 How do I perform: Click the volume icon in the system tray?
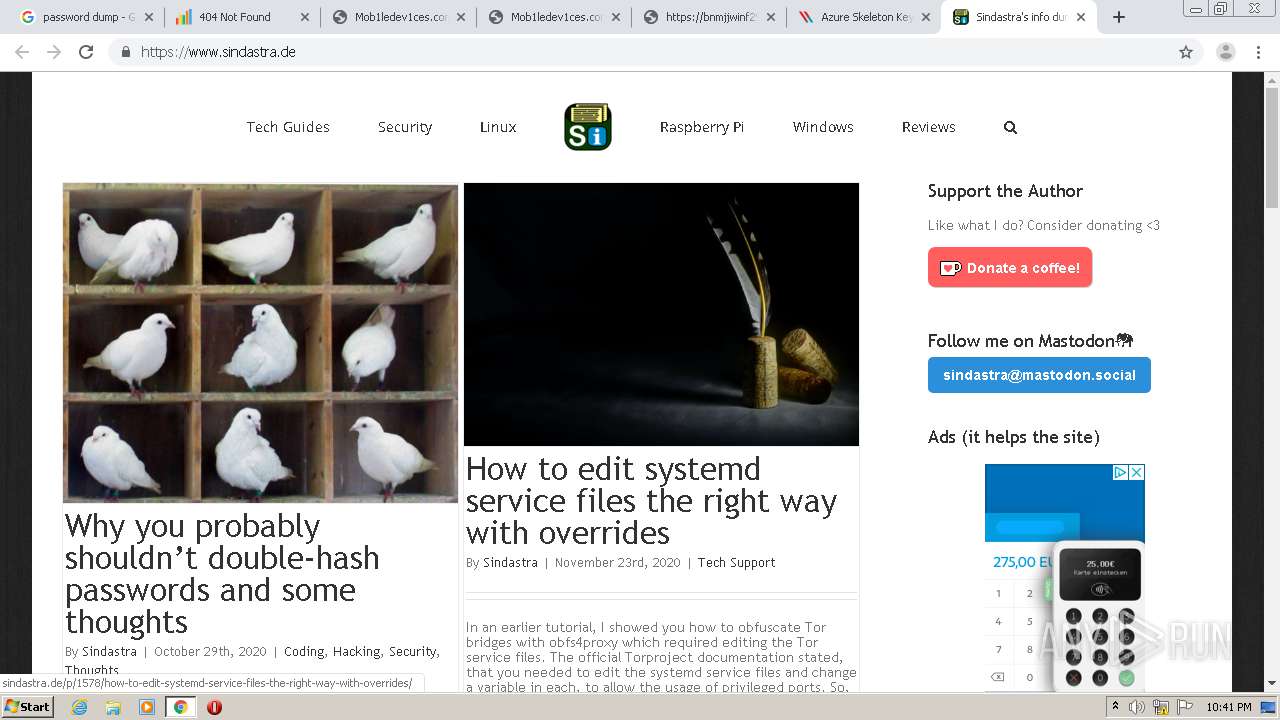click(x=1136, y=707)
